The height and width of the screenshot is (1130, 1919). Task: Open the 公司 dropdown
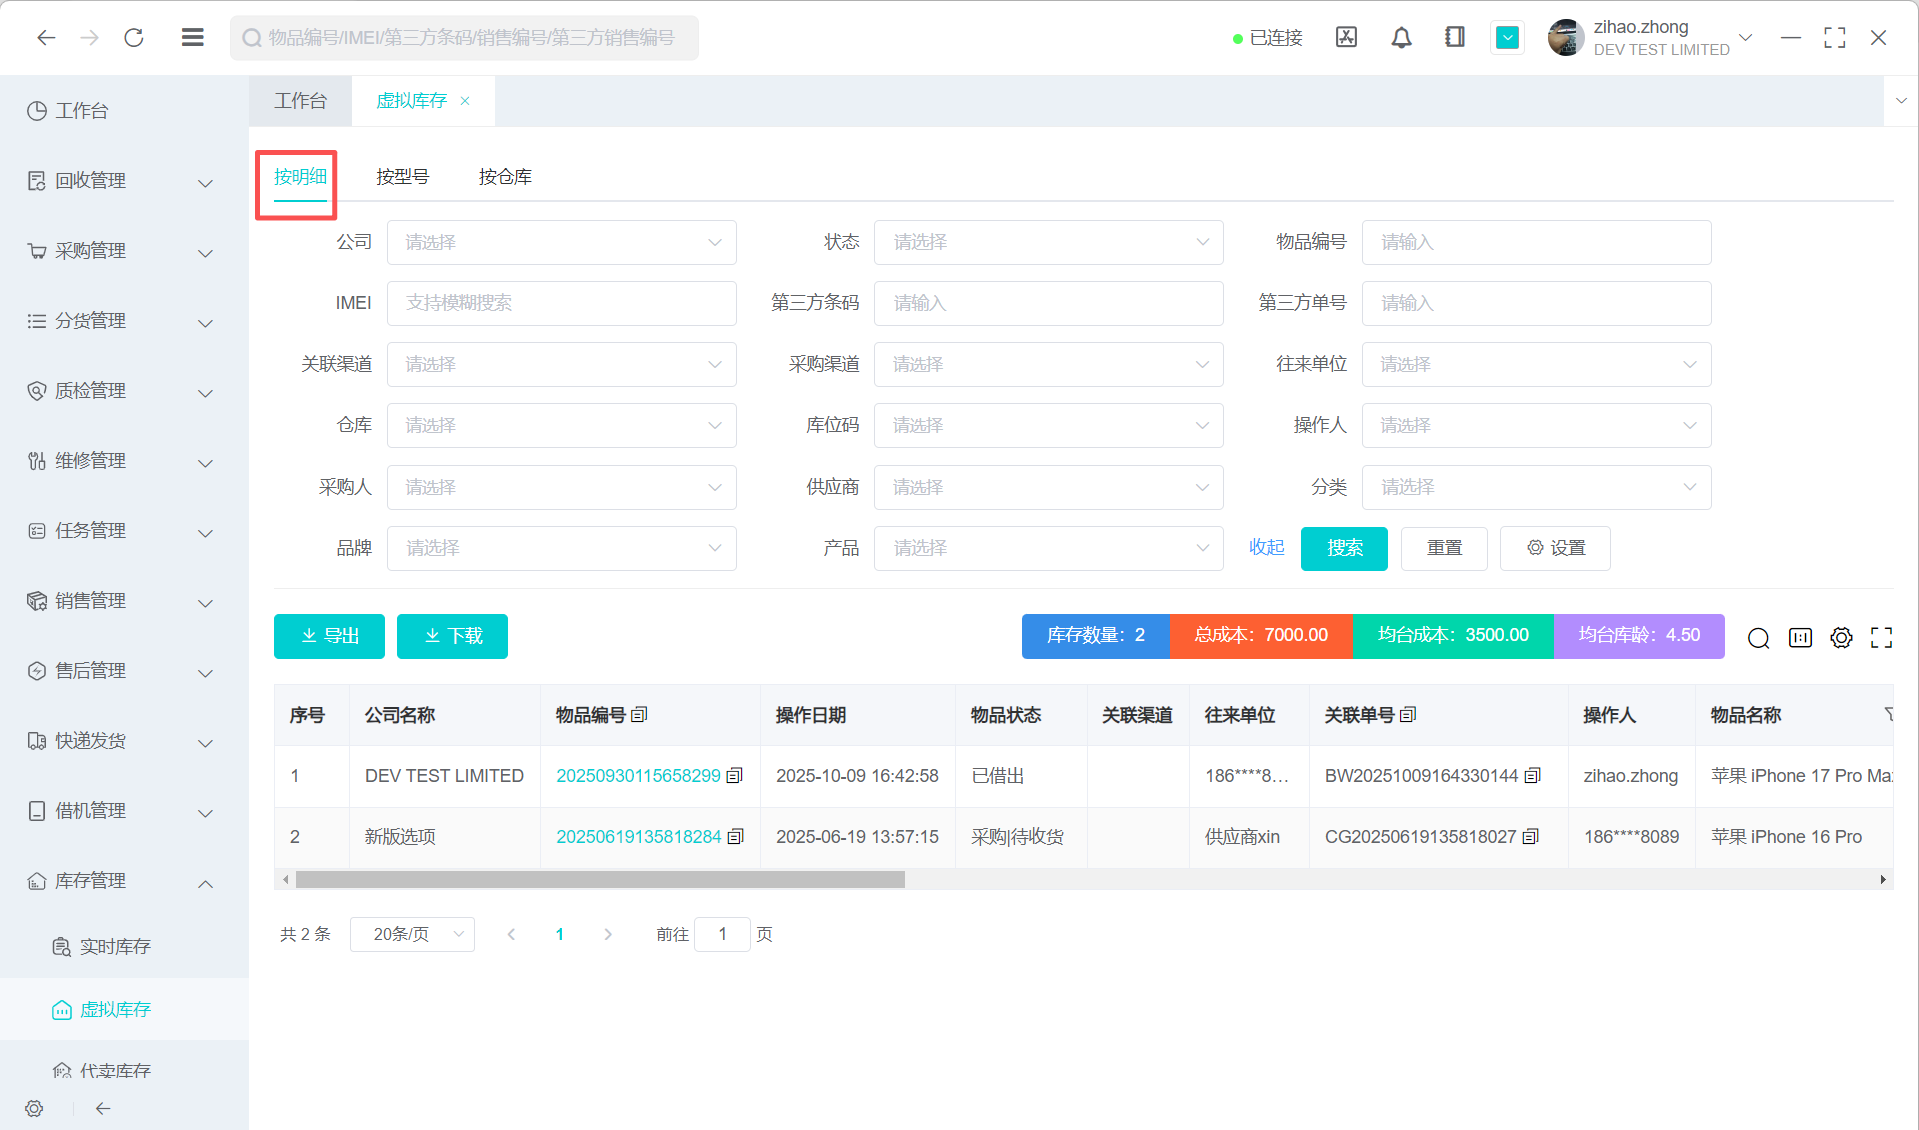coord(561,243)
